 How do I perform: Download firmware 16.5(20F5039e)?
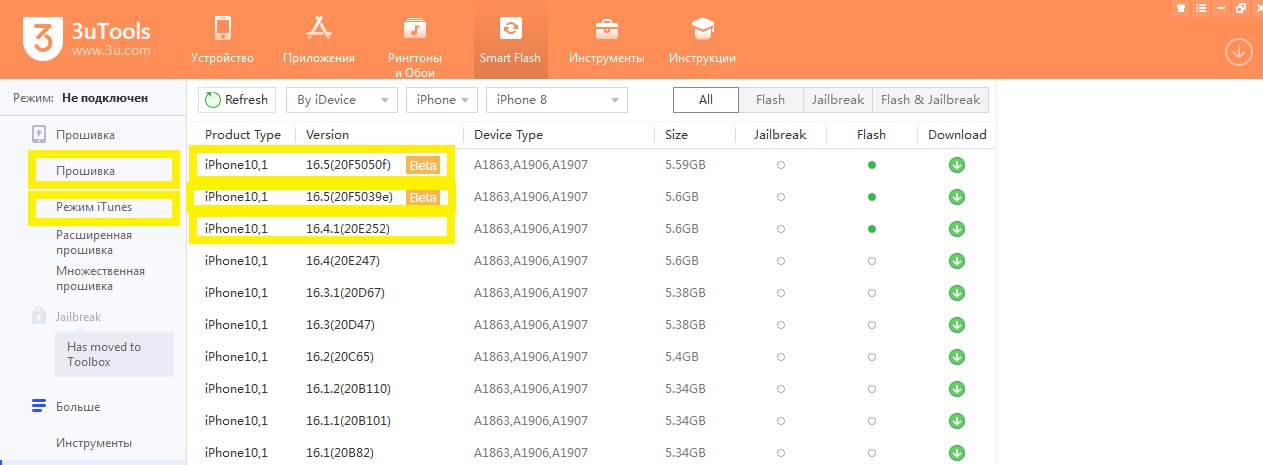click(x=956, y=197)
